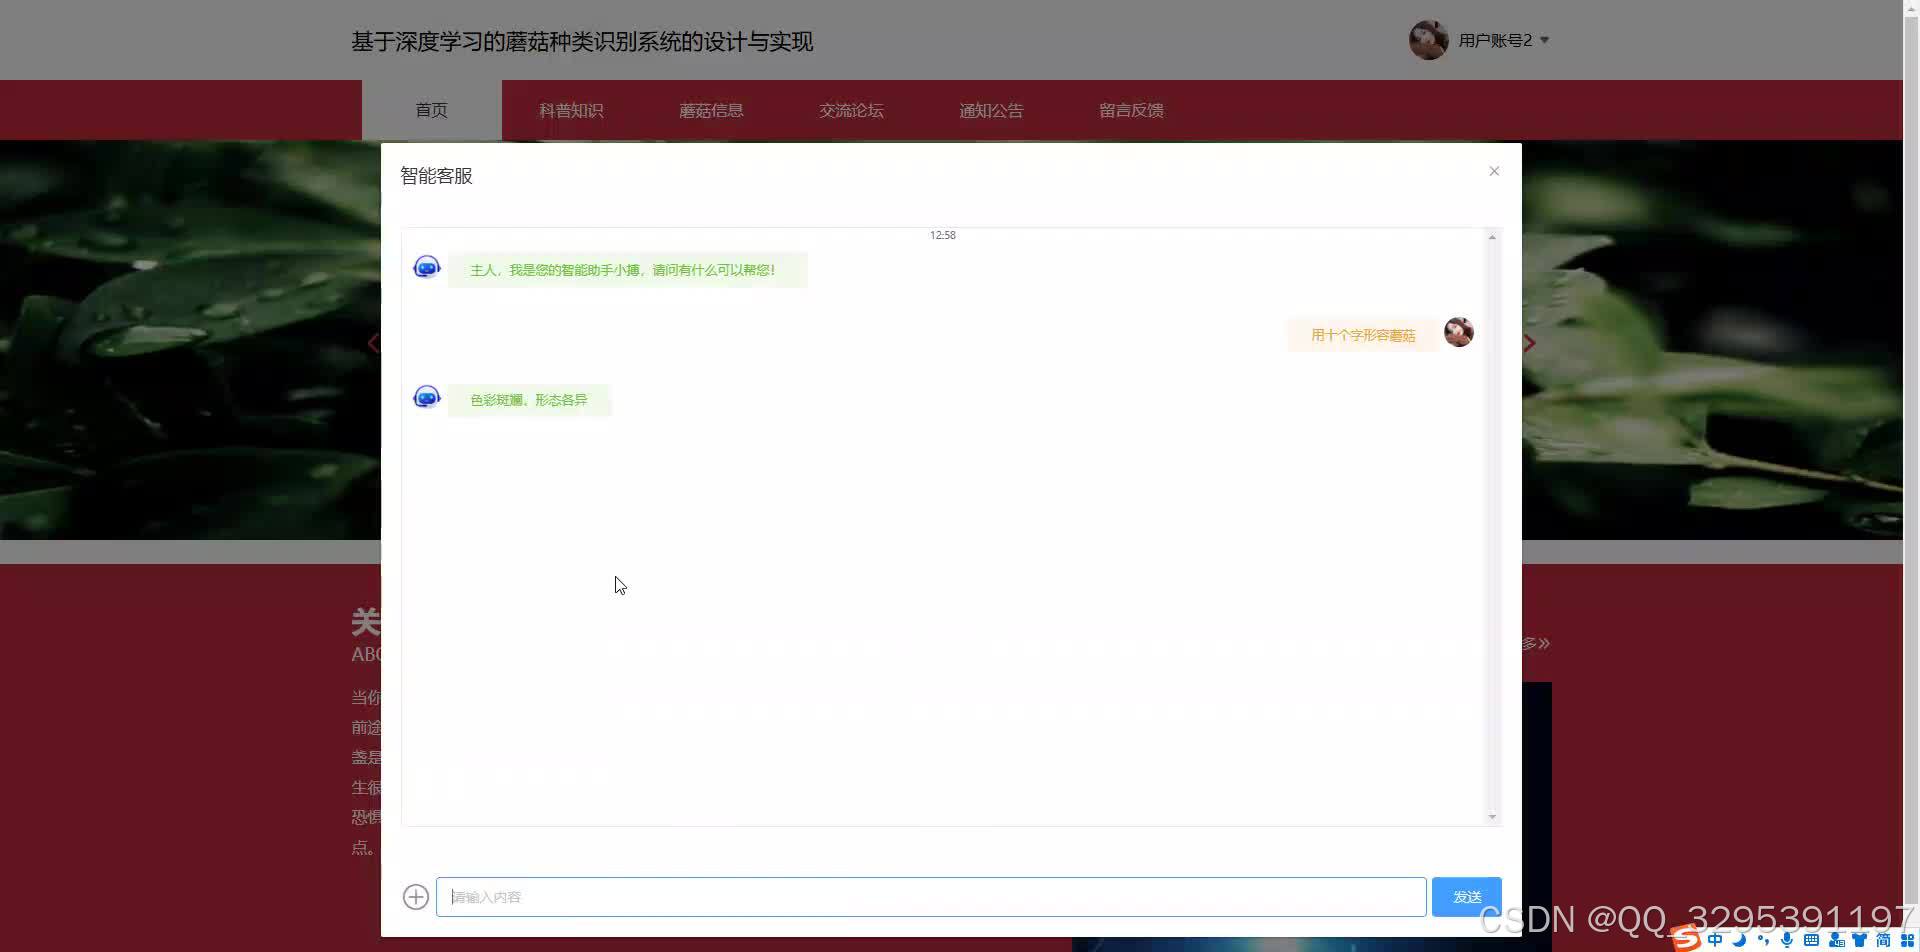Open the 留言反馈 menu item
The height and width of the screenshot is (952, 1920).
(x=1131, y=110)
